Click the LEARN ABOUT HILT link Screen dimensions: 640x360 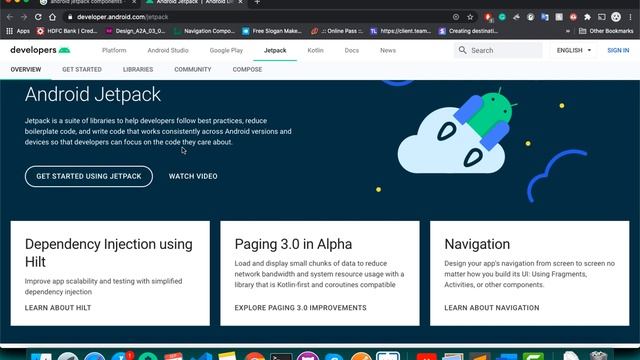[x=58, y=308]
